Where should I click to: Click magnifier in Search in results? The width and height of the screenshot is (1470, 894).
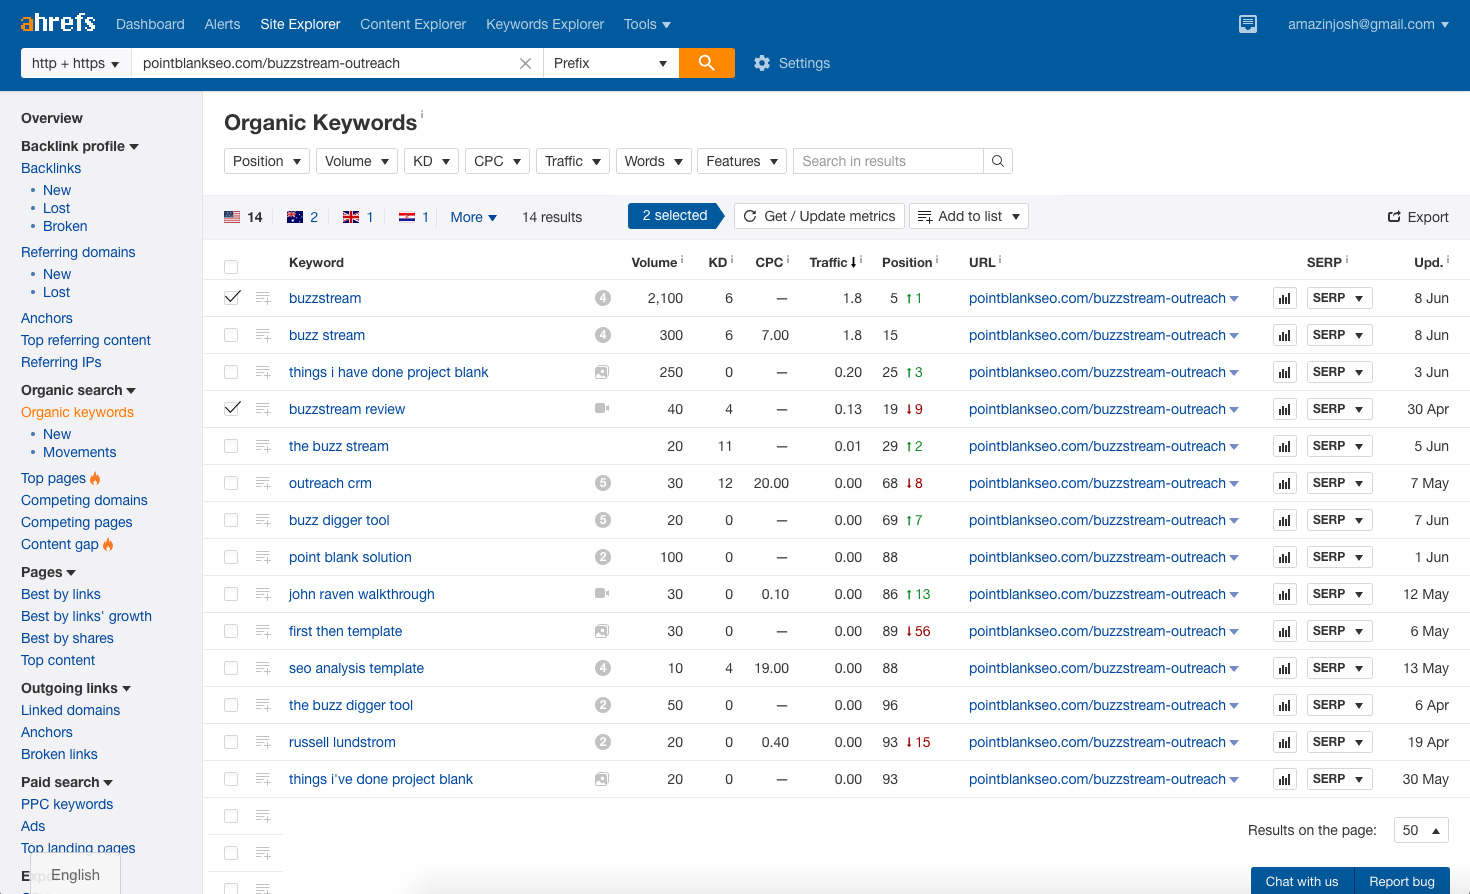point(998,161)
